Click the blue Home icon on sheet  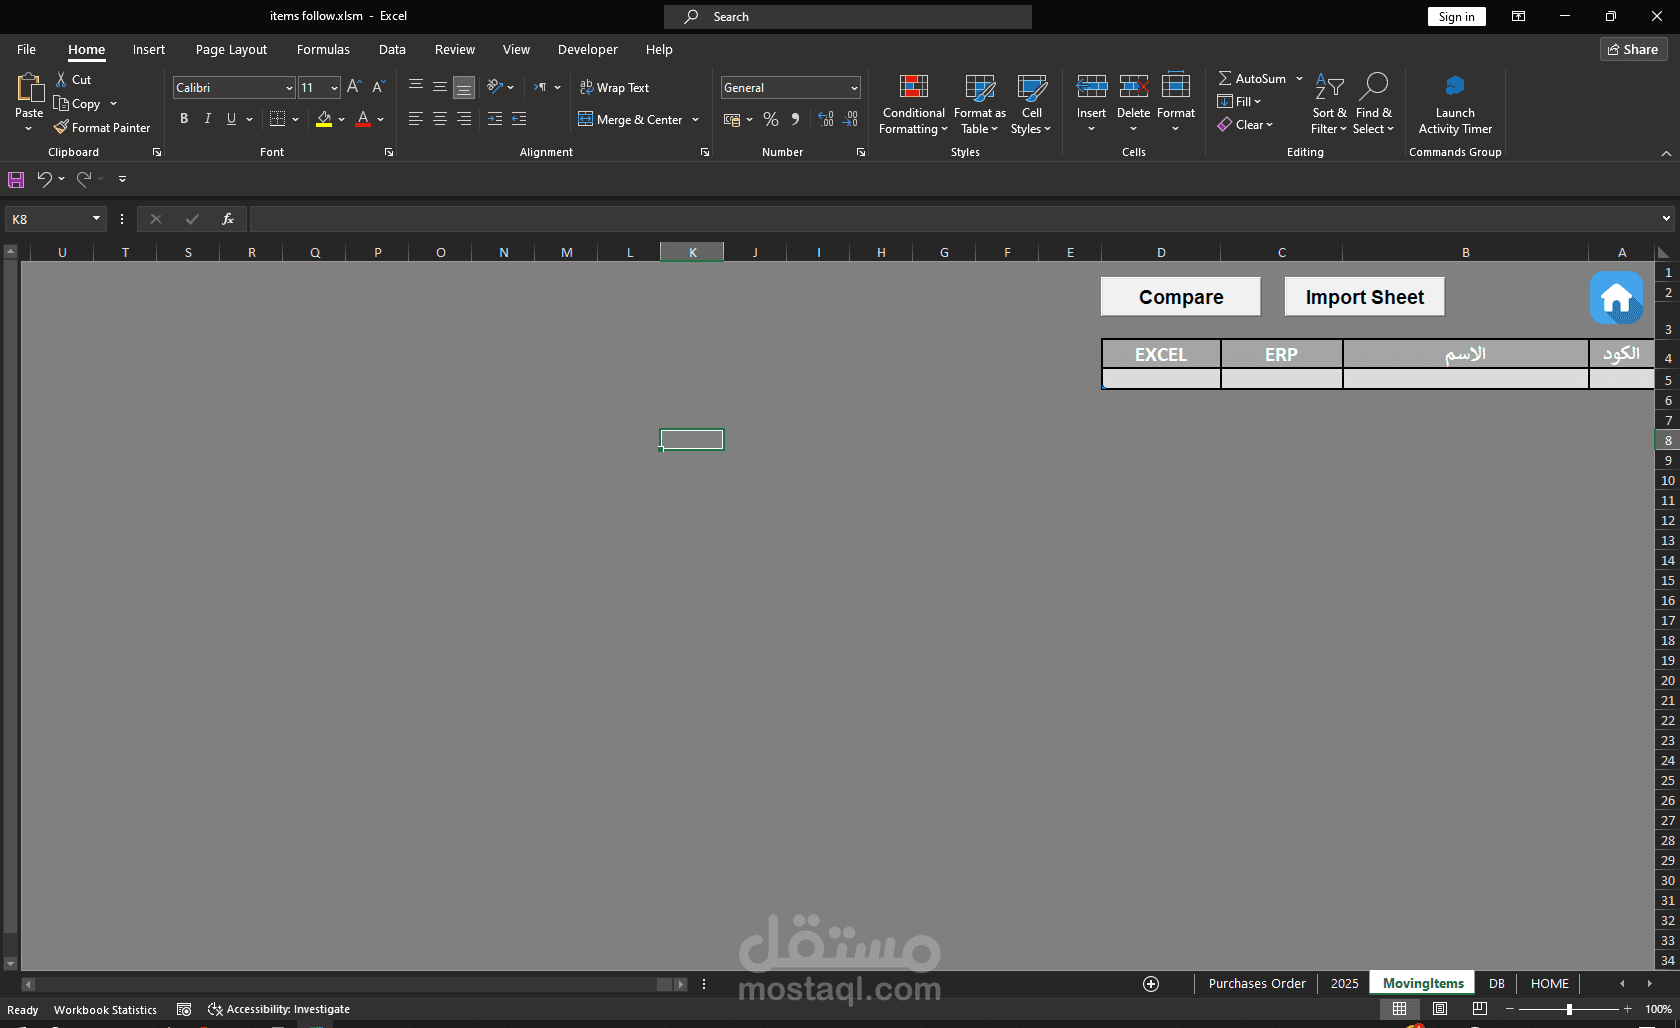(1616, 297)
